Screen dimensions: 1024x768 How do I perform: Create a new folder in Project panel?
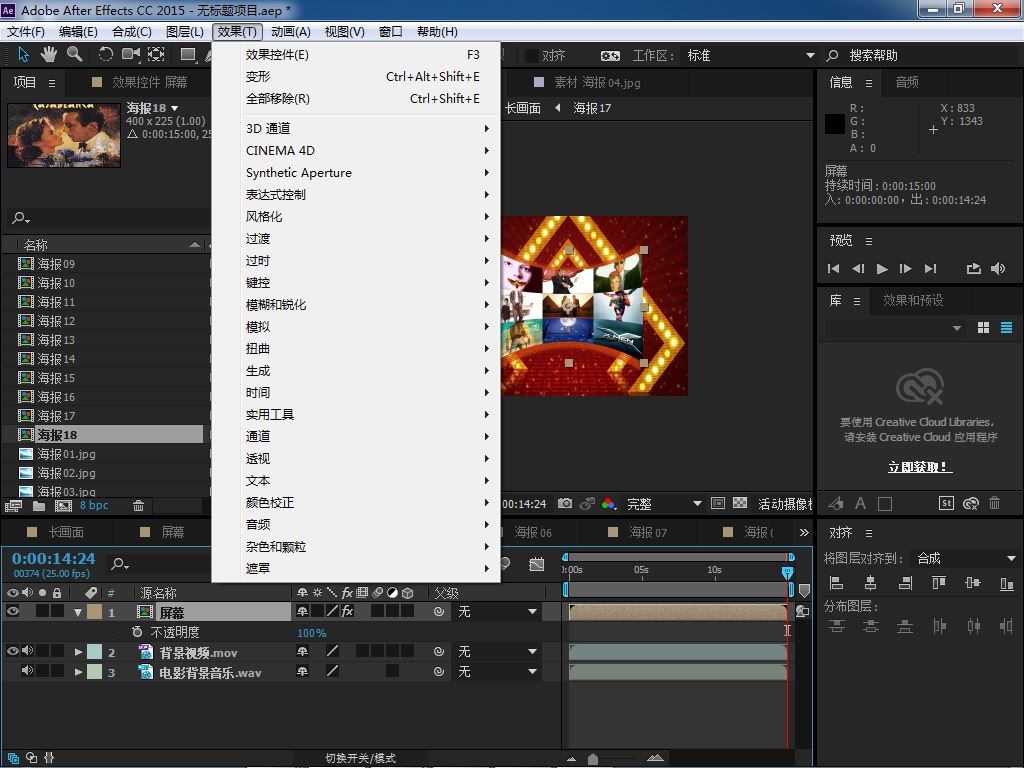[x=39, y=505]
